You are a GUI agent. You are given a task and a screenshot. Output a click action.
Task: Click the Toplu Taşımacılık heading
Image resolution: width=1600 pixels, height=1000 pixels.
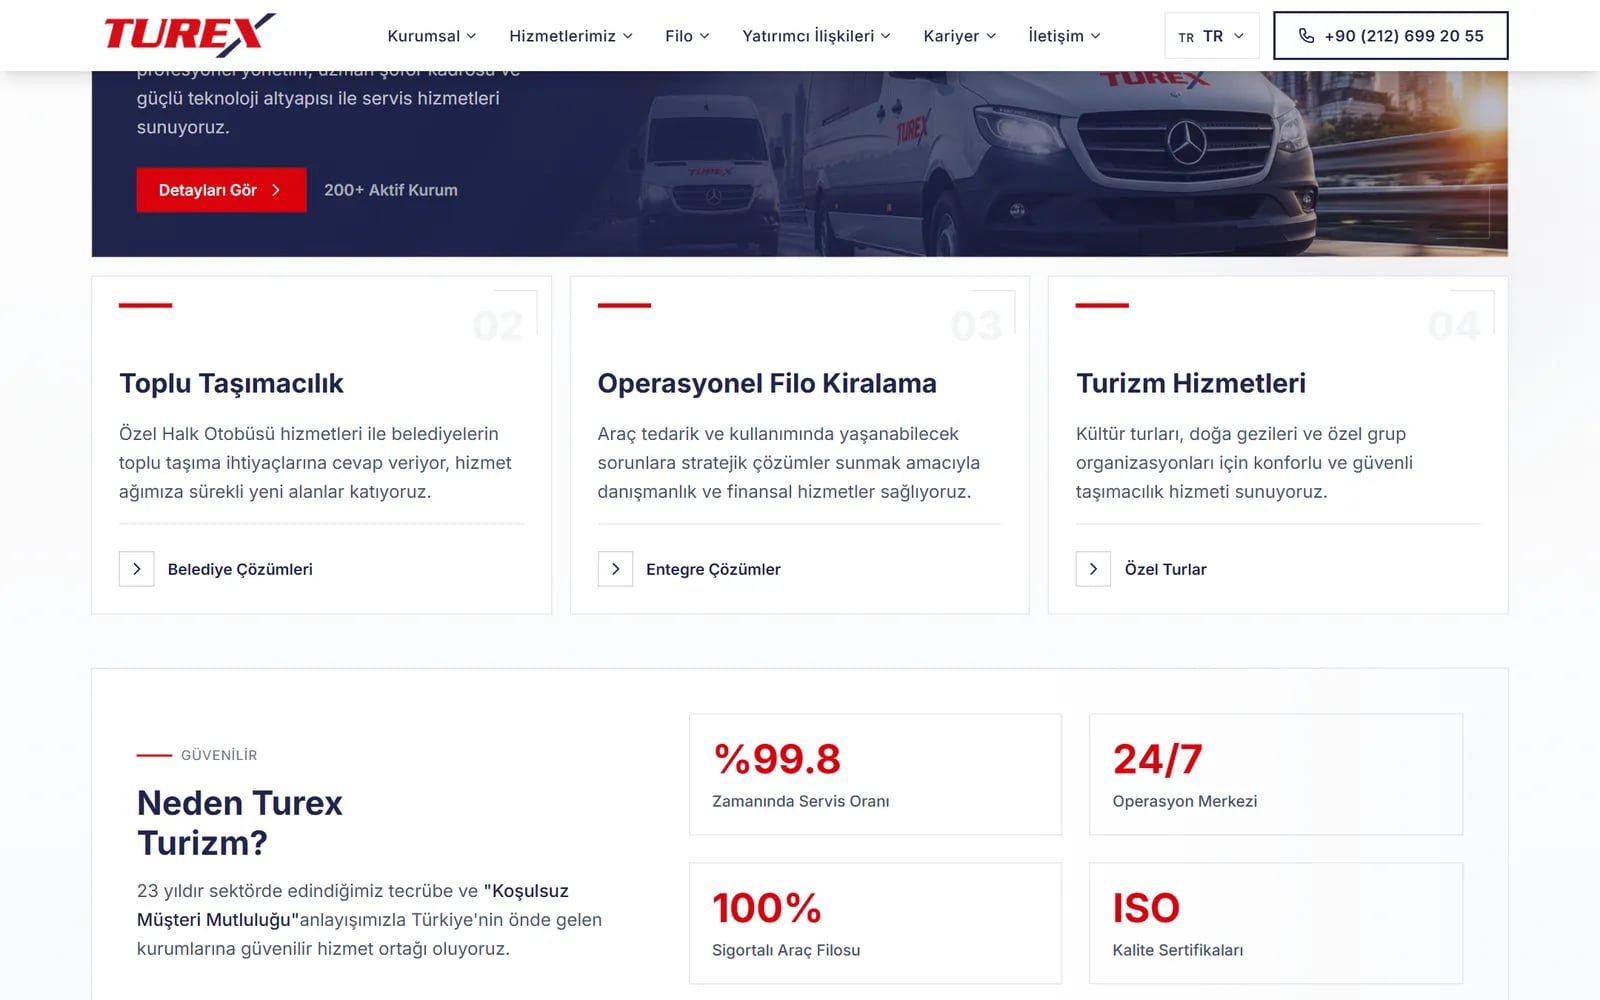(231, 384)
